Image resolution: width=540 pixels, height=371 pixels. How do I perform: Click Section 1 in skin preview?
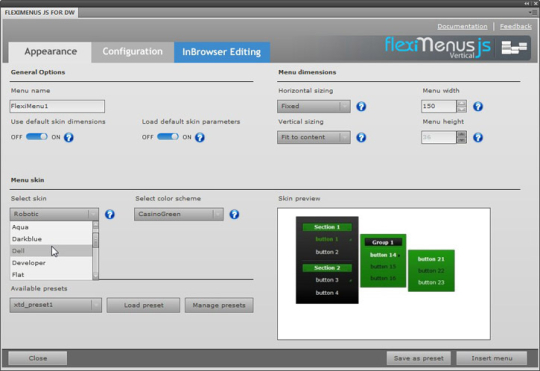tap(327, 227)
